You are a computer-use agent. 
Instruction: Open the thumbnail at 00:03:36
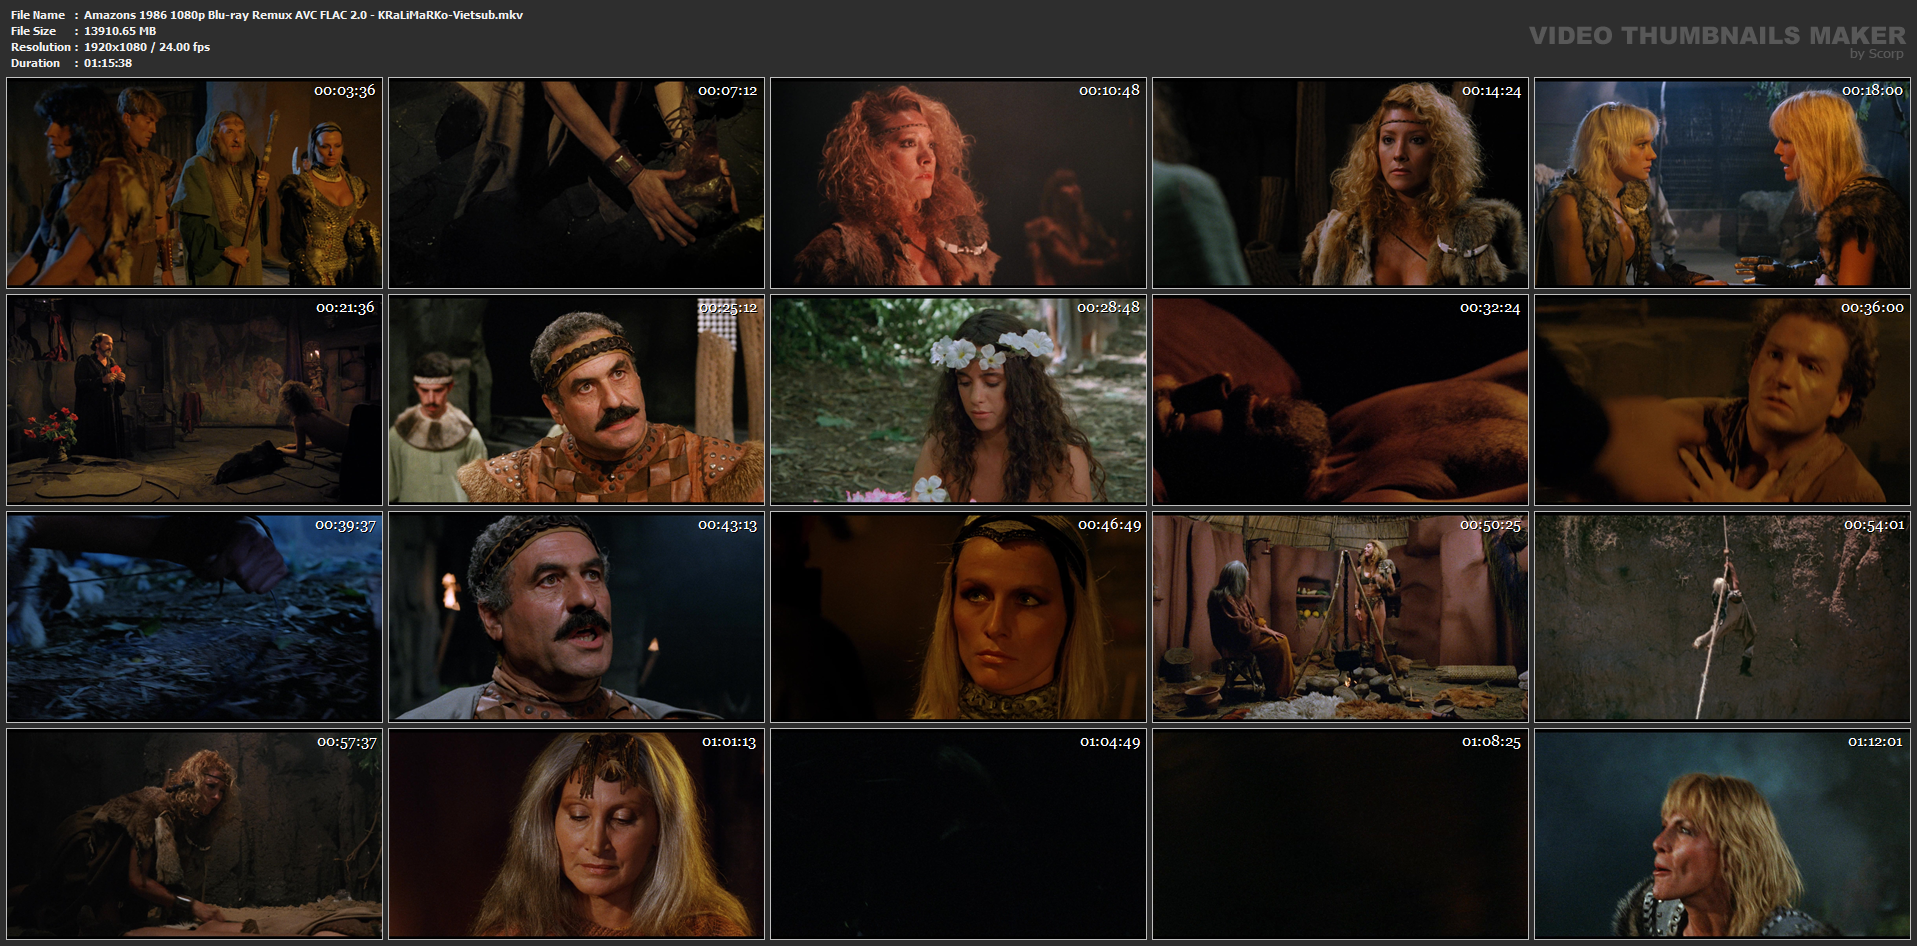click(194, 183)
